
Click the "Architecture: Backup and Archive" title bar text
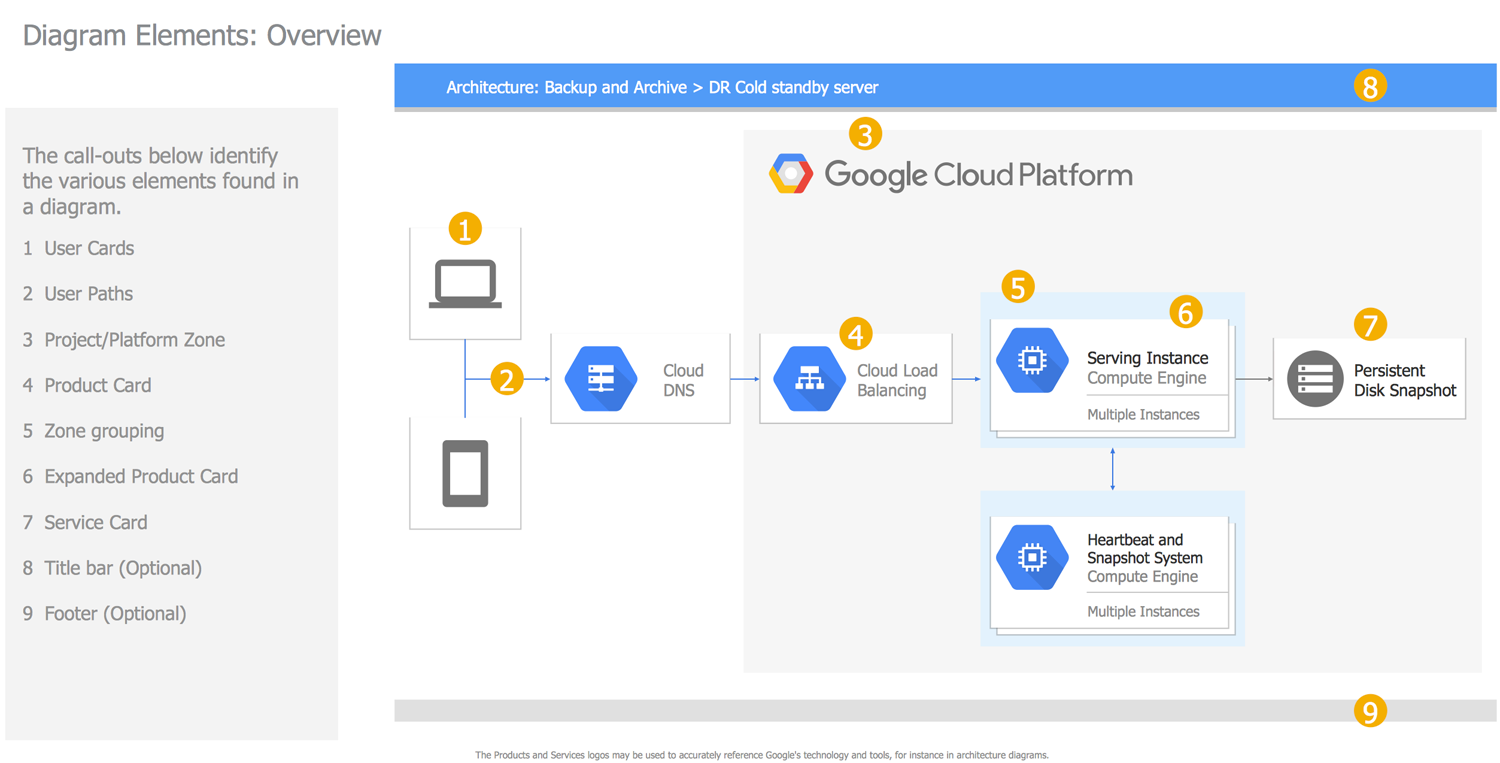[662, 87]
